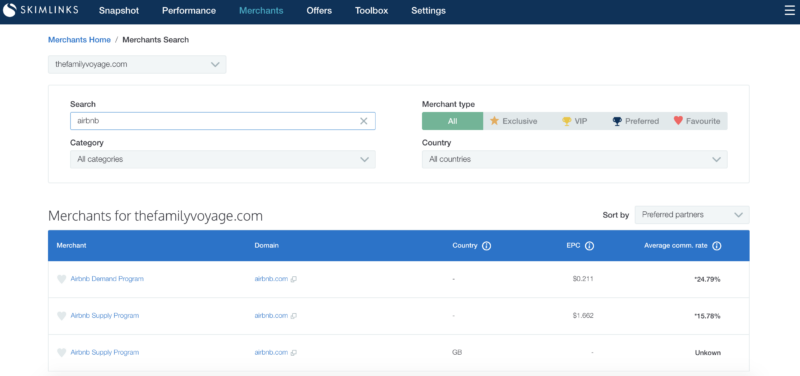Click the *24.79% commission value

click(707, 280)
